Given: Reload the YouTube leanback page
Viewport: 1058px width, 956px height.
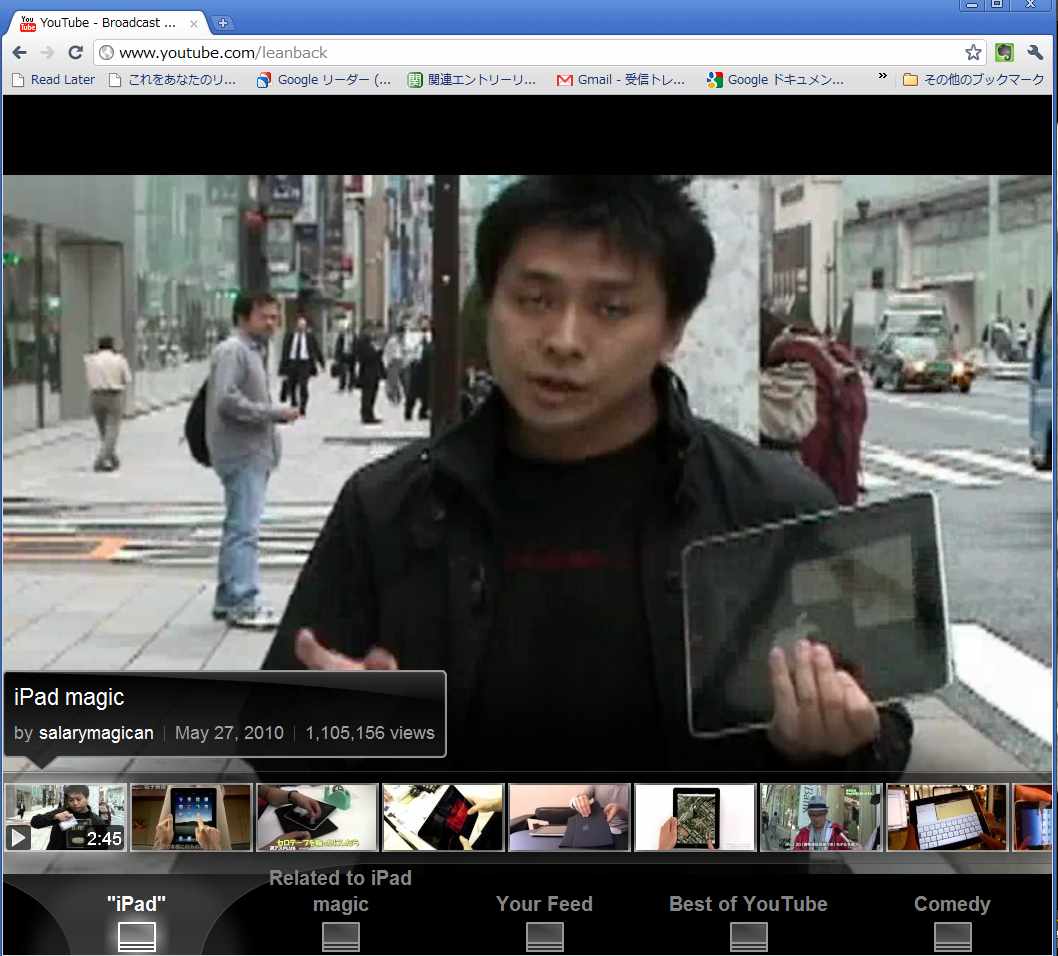Looking at the screenshot, I should [76, 53].
